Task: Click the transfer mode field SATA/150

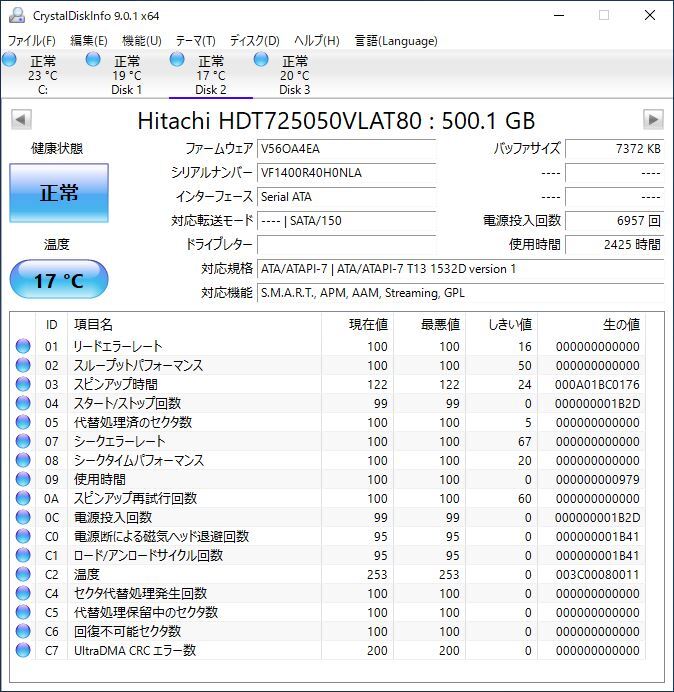Action: pos(346,220)
